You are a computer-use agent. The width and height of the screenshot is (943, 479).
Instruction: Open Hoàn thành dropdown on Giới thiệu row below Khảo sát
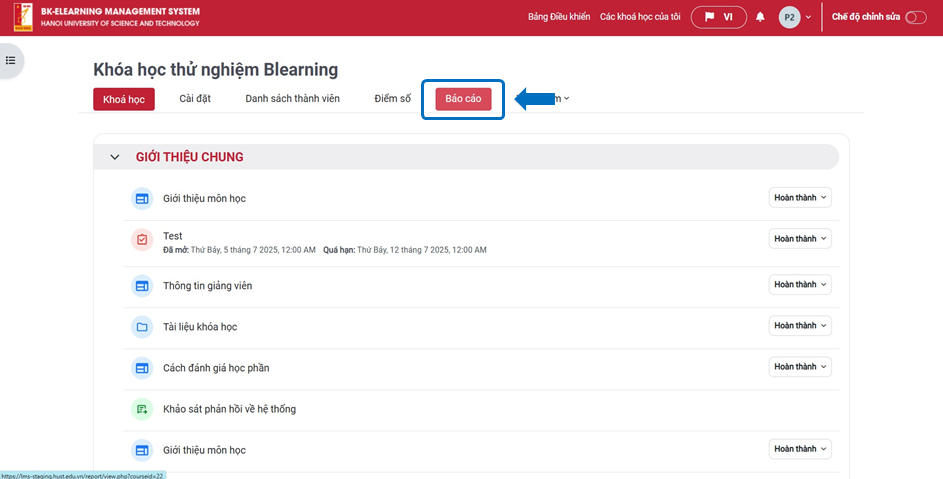(800, 449)
